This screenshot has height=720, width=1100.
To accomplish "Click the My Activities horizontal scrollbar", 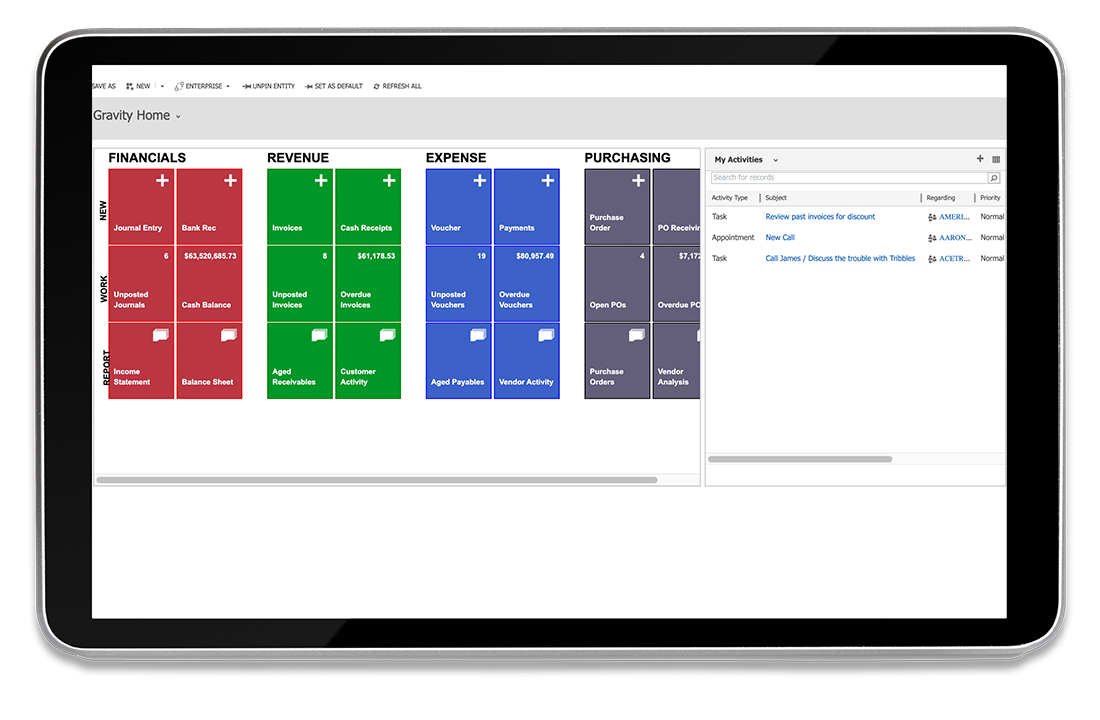I will [800, 459].
